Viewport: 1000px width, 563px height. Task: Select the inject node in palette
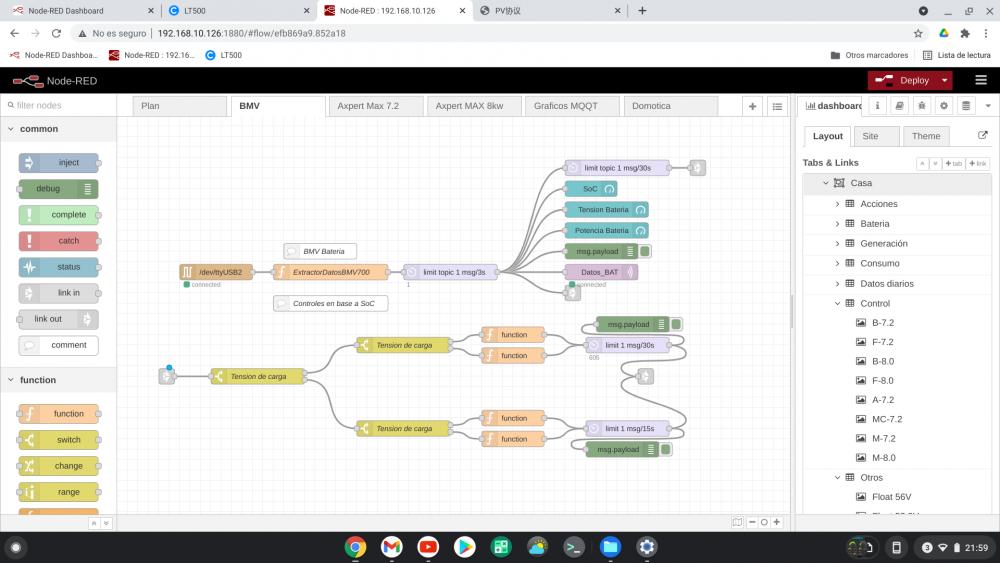coord(59,163)
